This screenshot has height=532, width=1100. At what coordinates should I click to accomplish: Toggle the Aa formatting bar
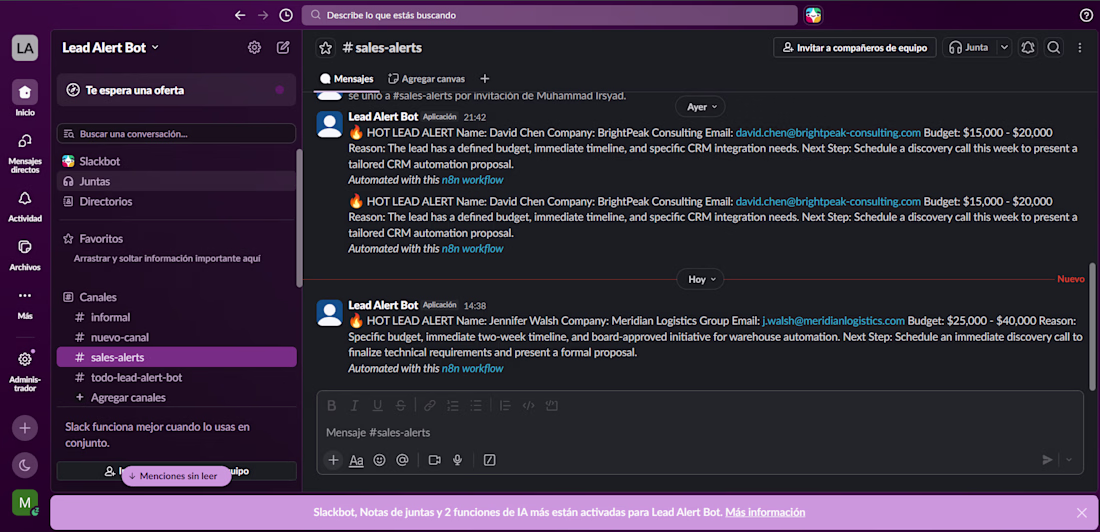click(356, 460)
